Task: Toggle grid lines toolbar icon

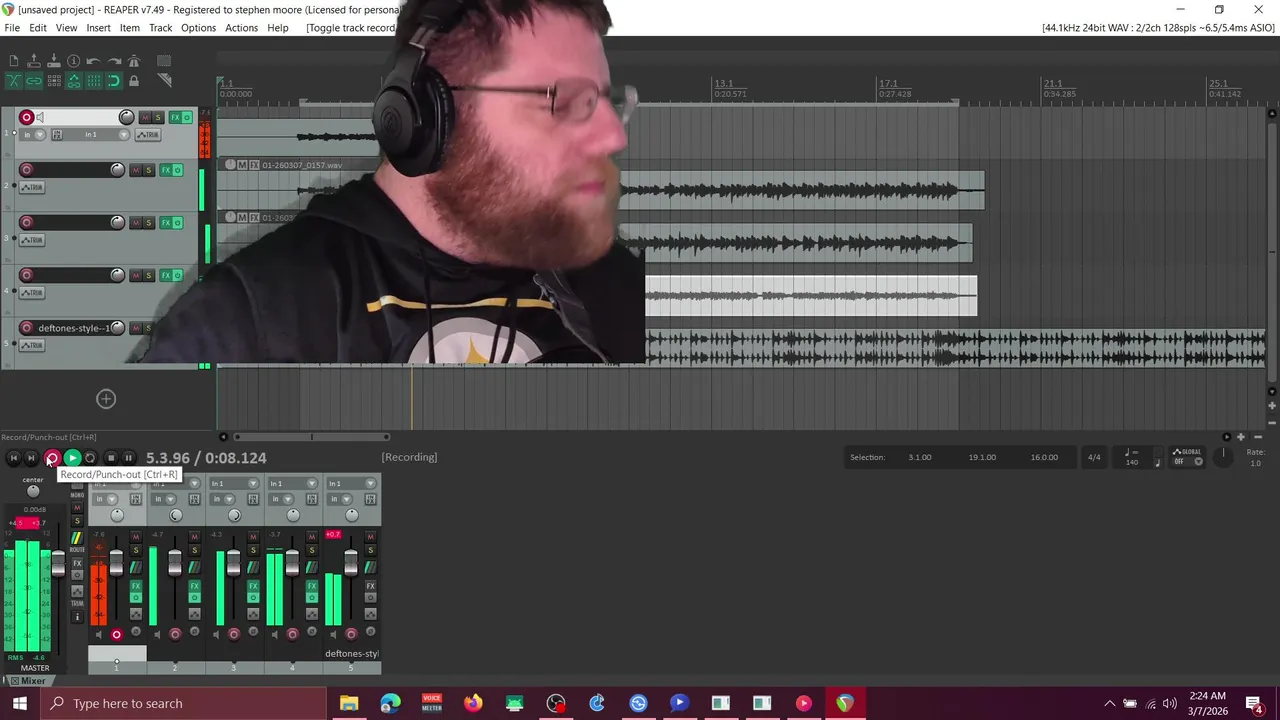Action: click(94, 81)
